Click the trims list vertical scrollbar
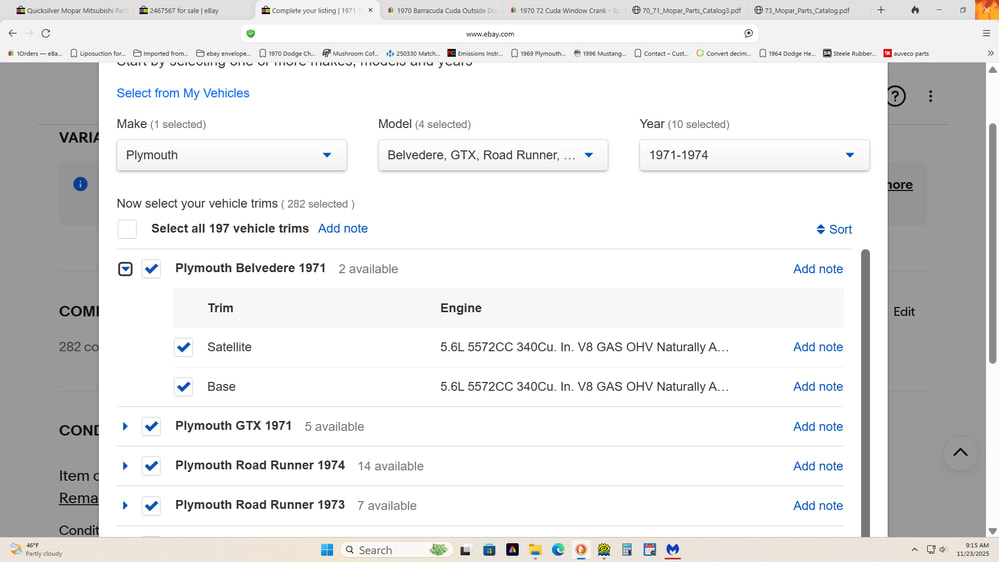 tap(865, 393)
